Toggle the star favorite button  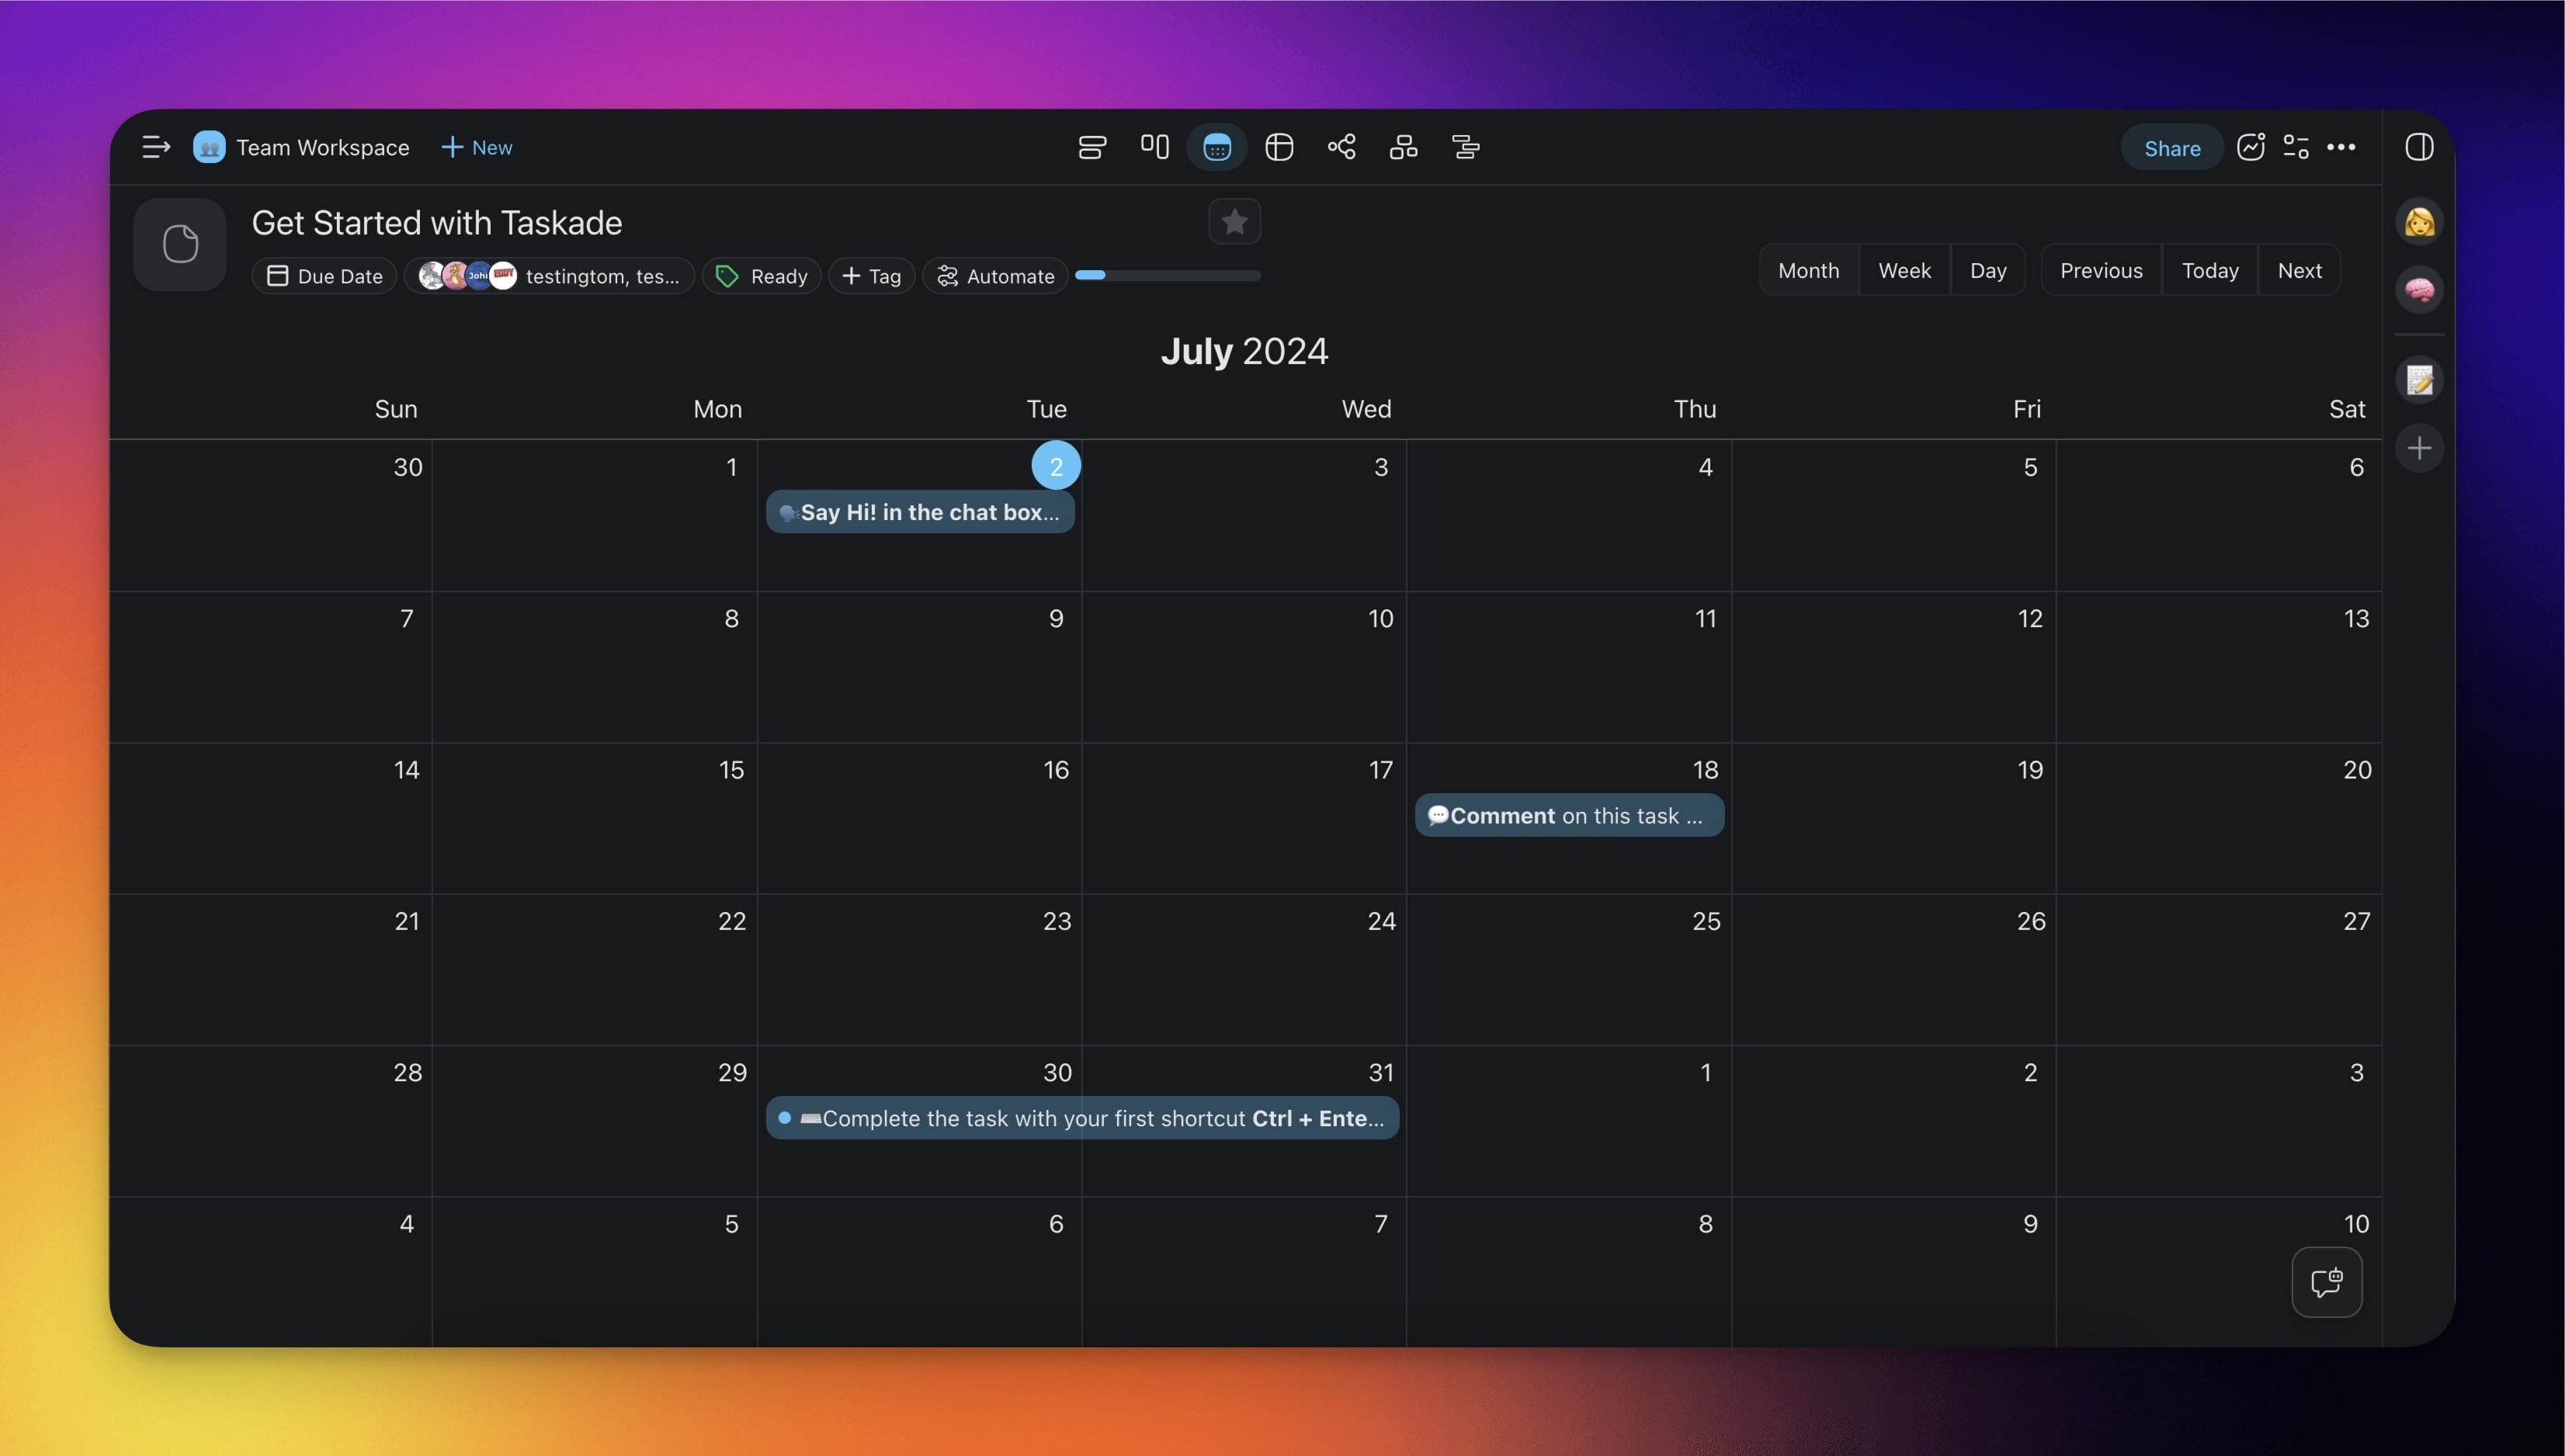click(1234, 222)
